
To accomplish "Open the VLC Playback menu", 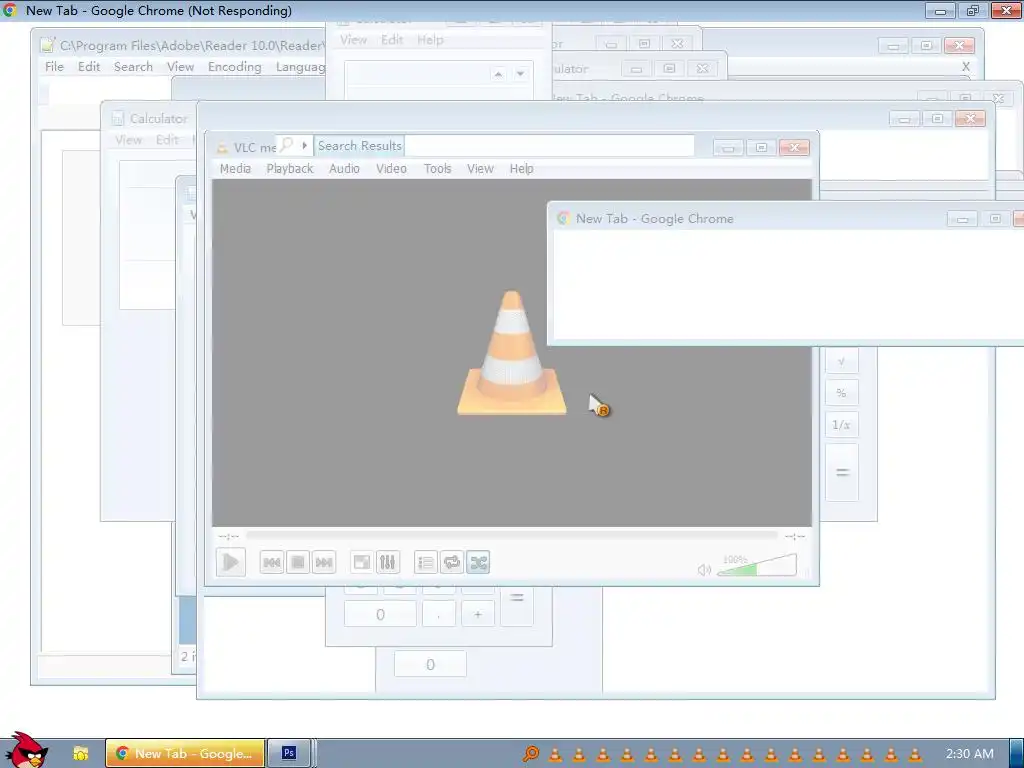I will click(x=290, y=168).
